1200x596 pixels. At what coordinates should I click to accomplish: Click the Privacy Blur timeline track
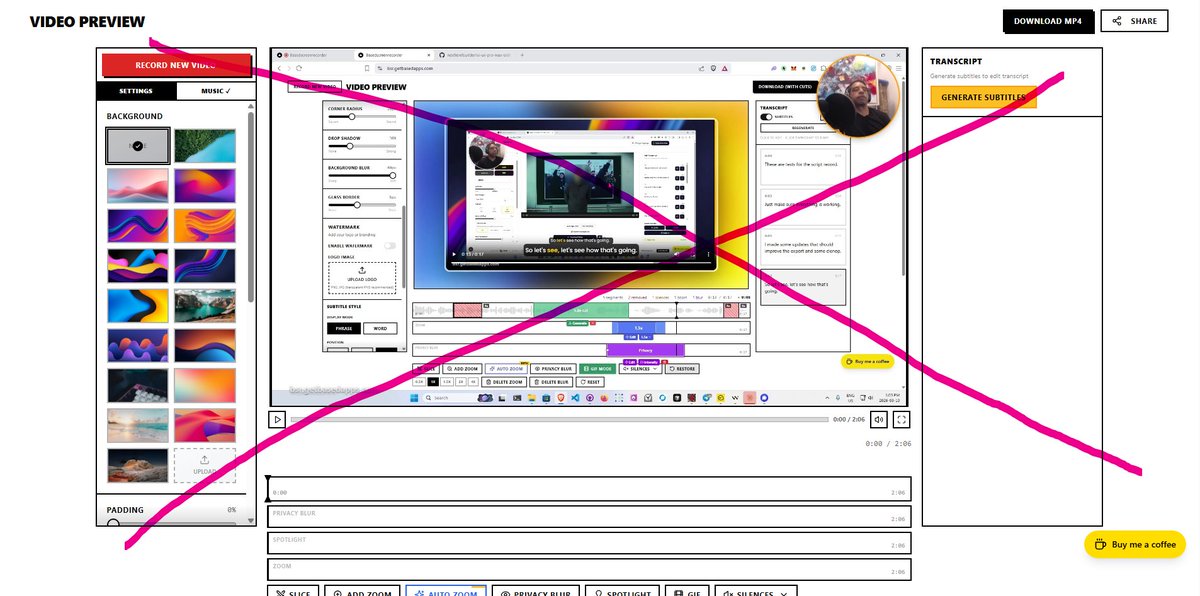coord(589,517)
